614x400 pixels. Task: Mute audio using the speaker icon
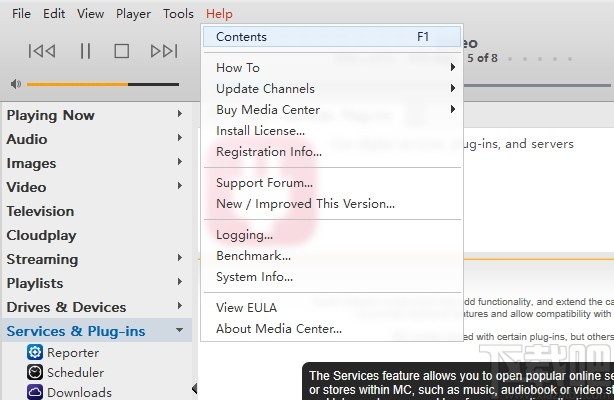click(17, 84)
